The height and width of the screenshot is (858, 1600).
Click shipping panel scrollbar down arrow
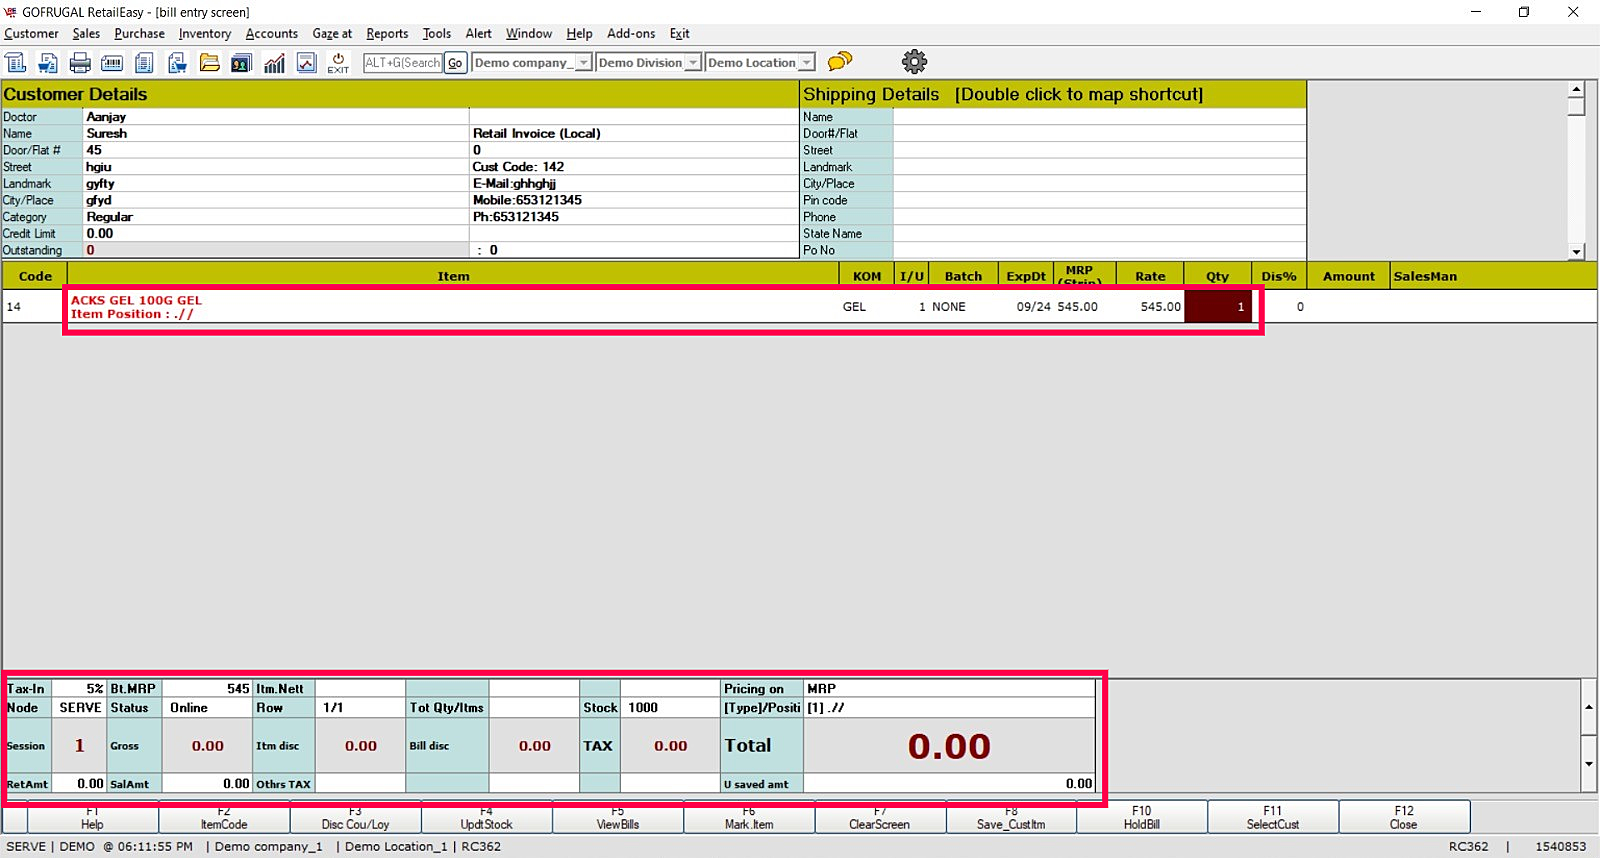(1576, 252)
